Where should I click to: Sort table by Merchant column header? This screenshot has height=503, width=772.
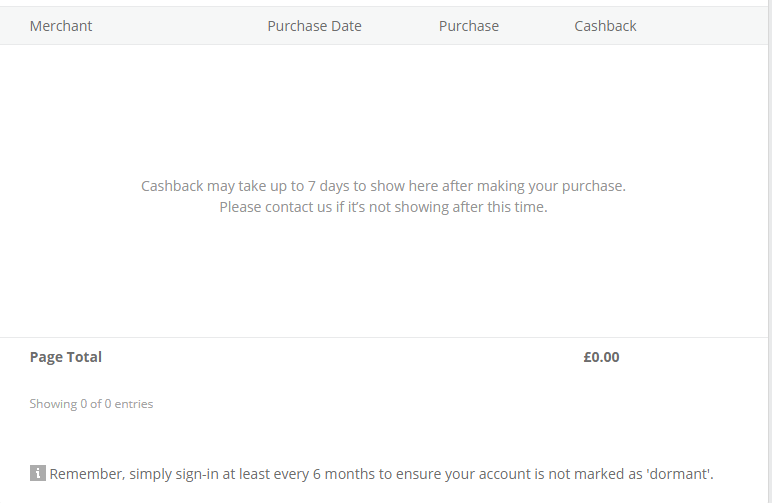click(61, 26)
